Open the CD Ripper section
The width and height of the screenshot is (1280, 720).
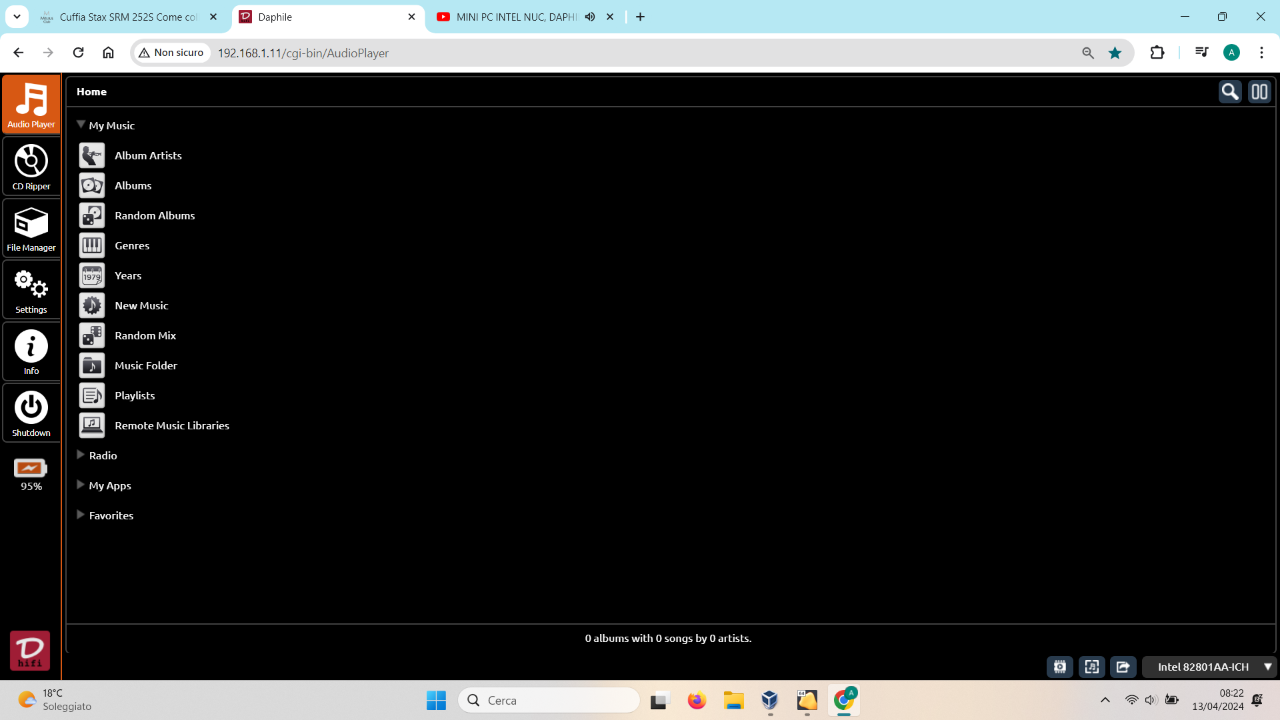(x=31, y=166)
